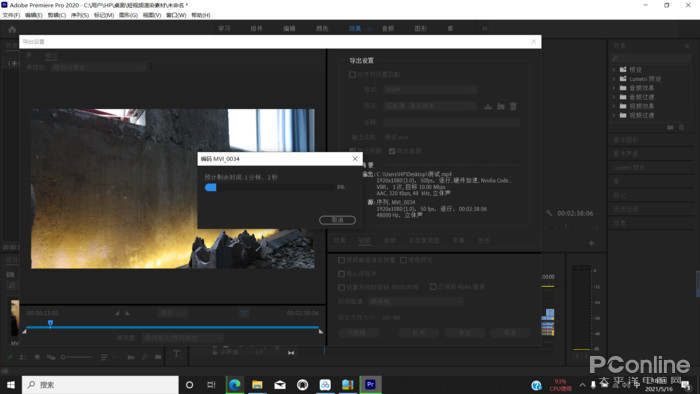The height and width of the screenshot is (394, 700).
Task: Open Effects panel menu icon at top right
Action: (x=687, y=46)
